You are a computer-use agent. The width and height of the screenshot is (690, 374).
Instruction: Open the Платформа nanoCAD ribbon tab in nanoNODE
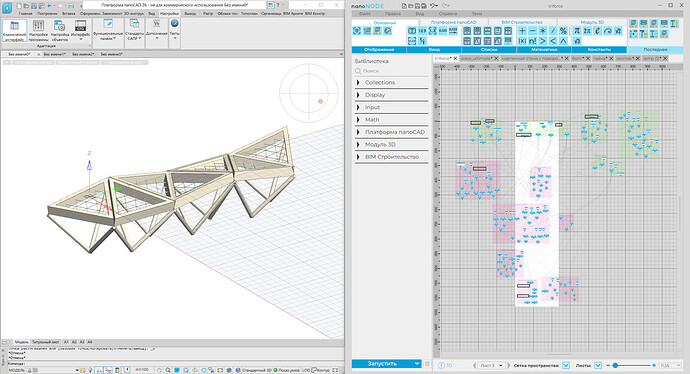[x=453, y=22]
